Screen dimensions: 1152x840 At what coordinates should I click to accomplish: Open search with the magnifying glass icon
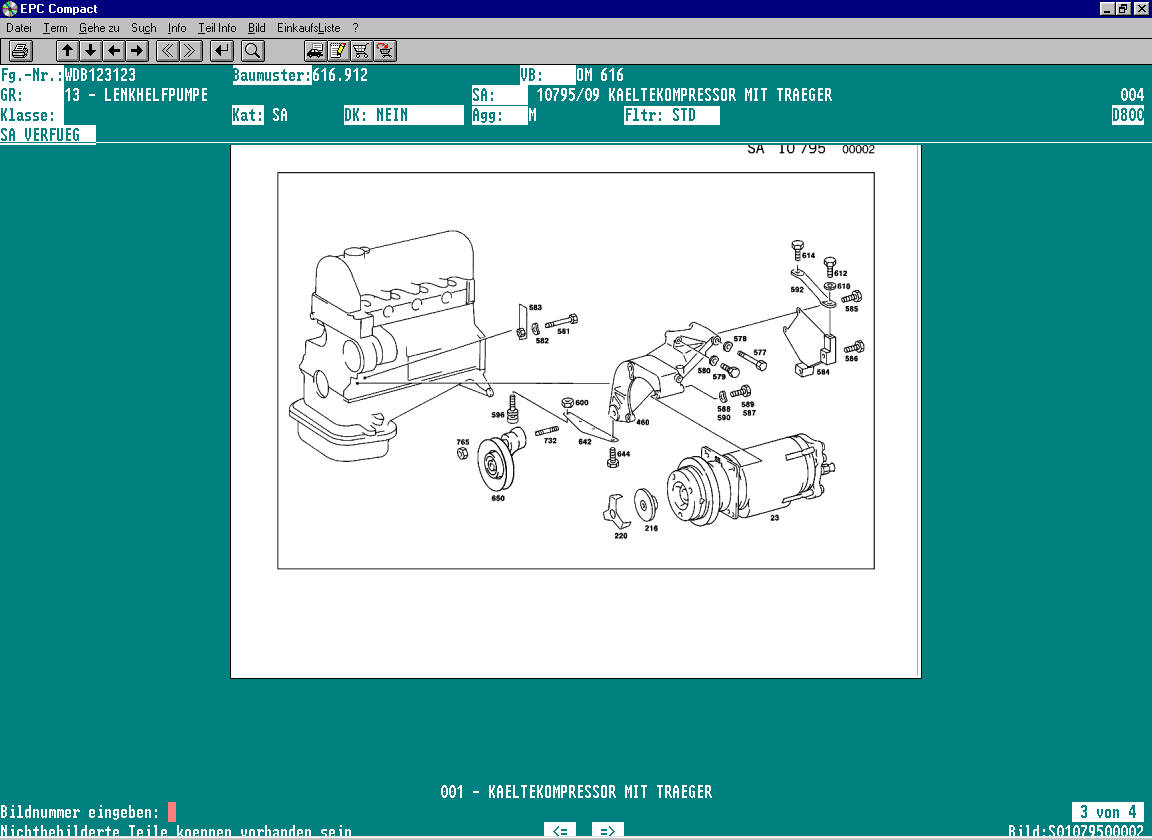[252, 50]
